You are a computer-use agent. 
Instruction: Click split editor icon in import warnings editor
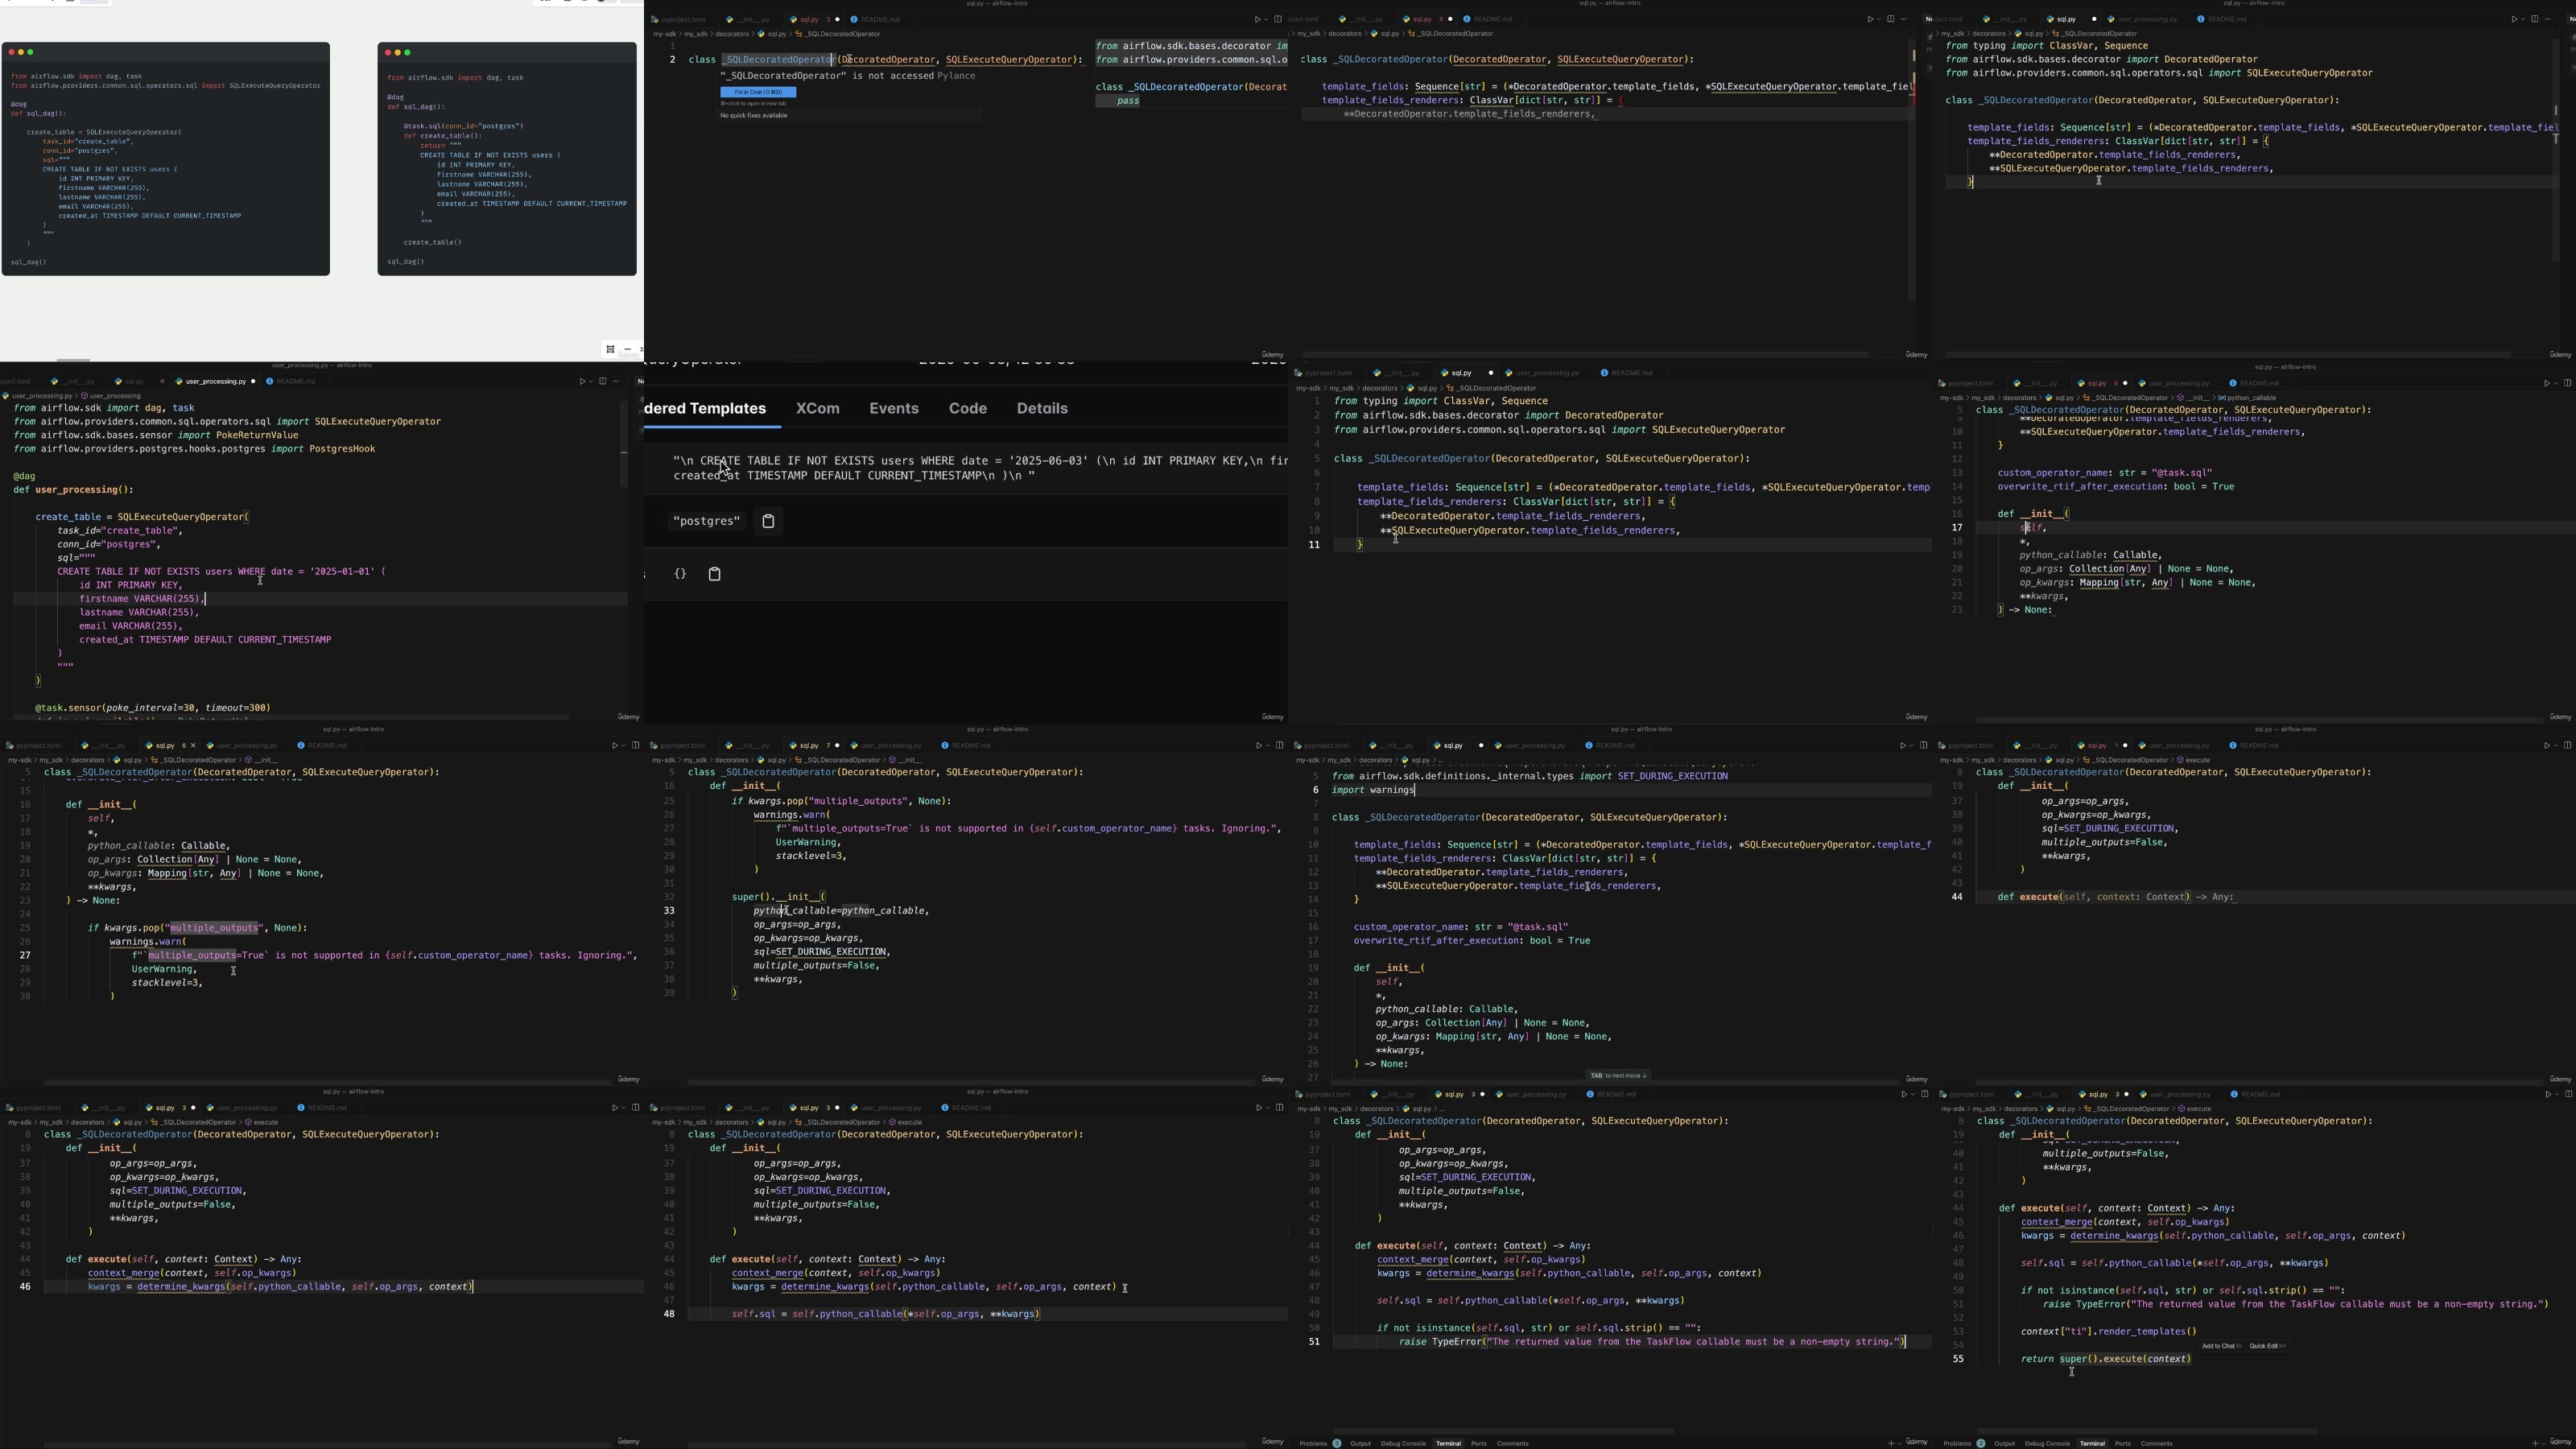1922,745
